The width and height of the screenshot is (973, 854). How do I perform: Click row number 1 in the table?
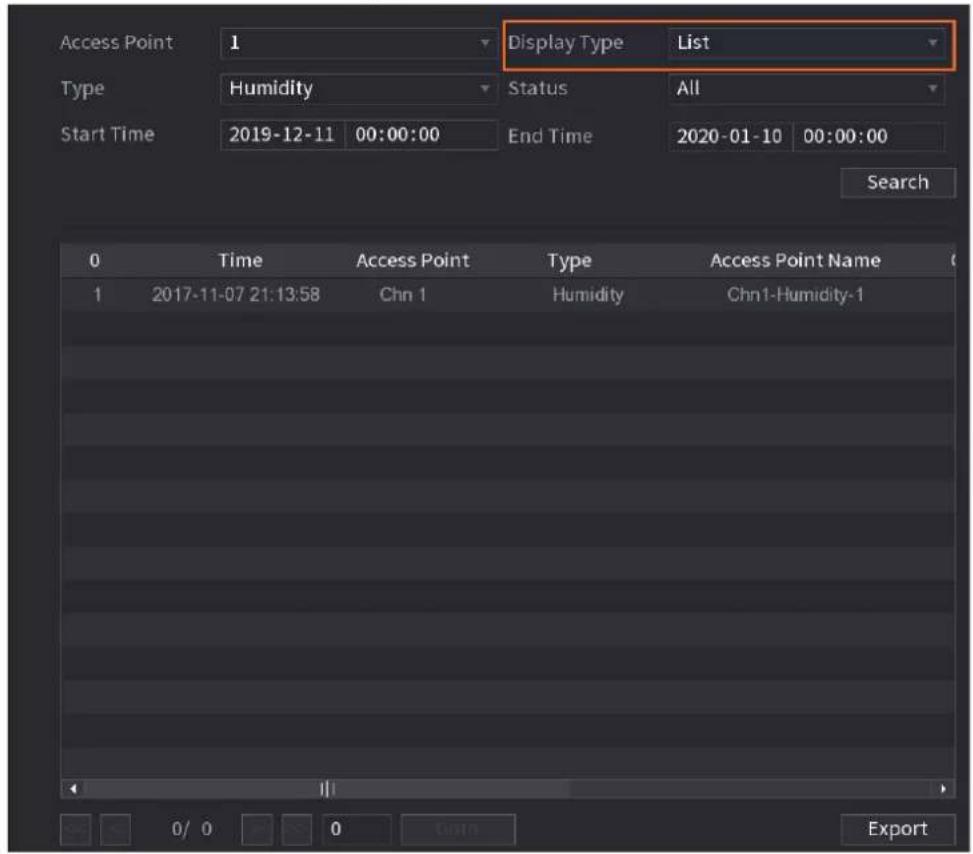(97, 295)
